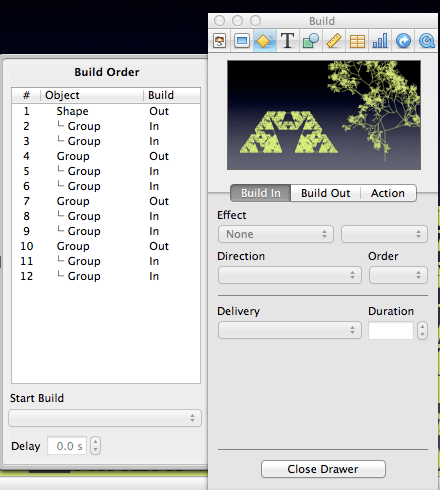The image size is (440, 490).
Task: Open the Document inspector icon
Action: click(219, 41)
